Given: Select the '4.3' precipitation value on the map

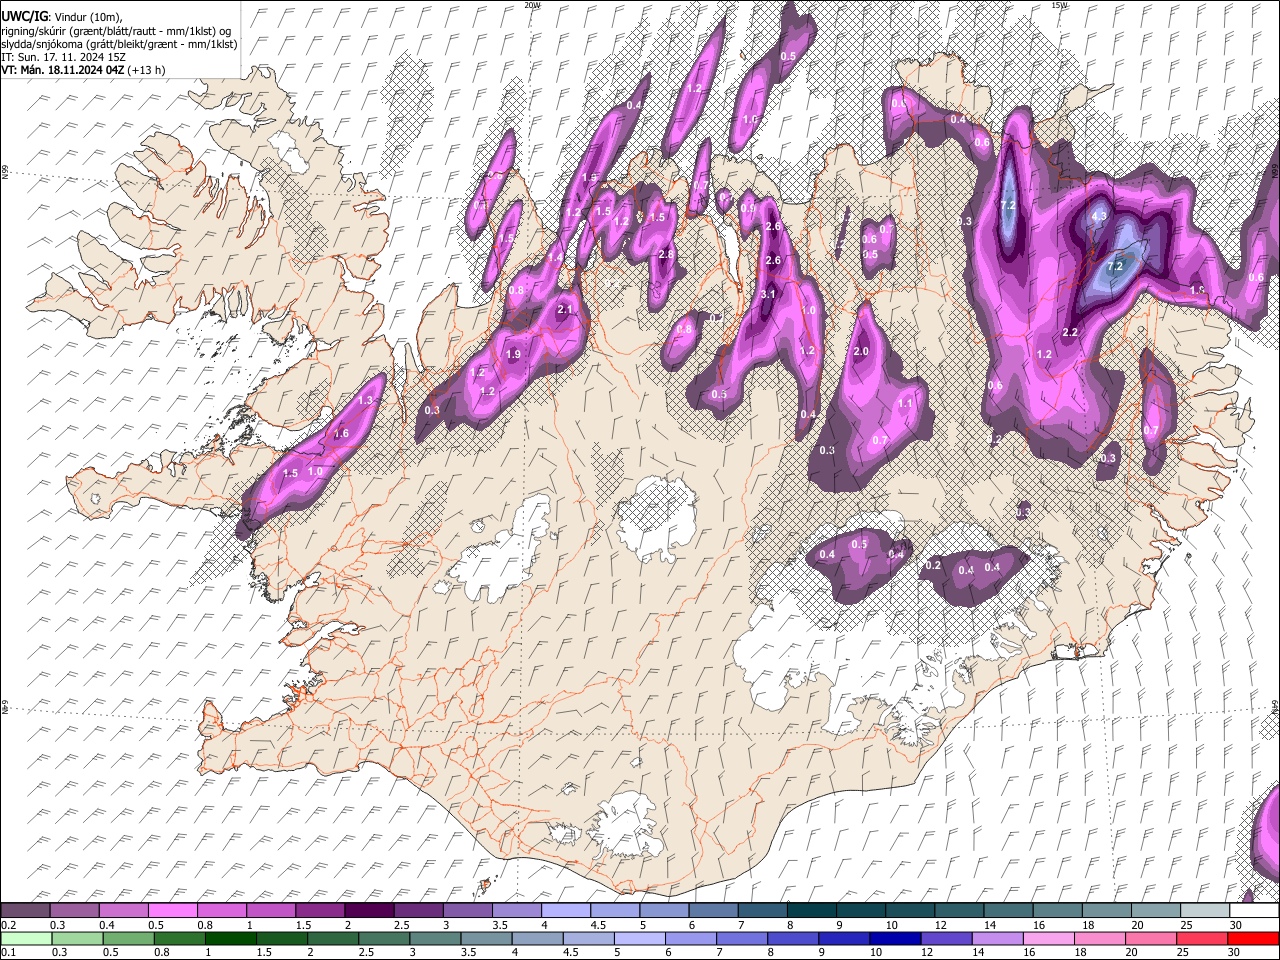Looking at the screenshot, I should coord(1099,216).
